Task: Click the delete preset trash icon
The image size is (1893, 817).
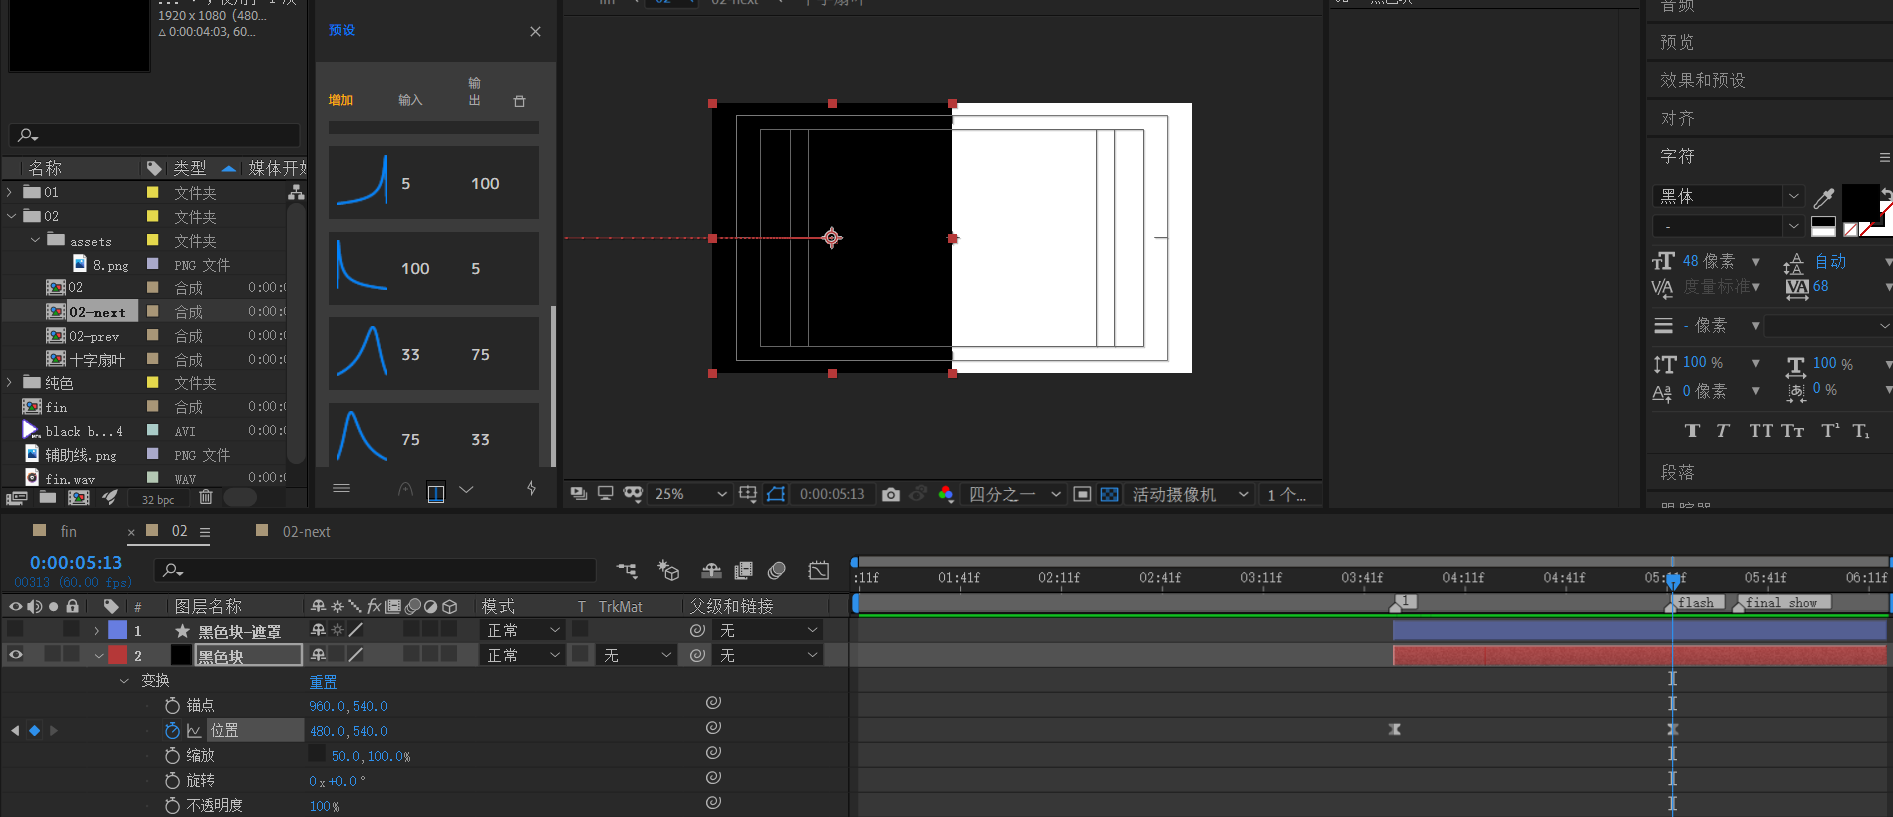Action: click(x=519, y=101)
